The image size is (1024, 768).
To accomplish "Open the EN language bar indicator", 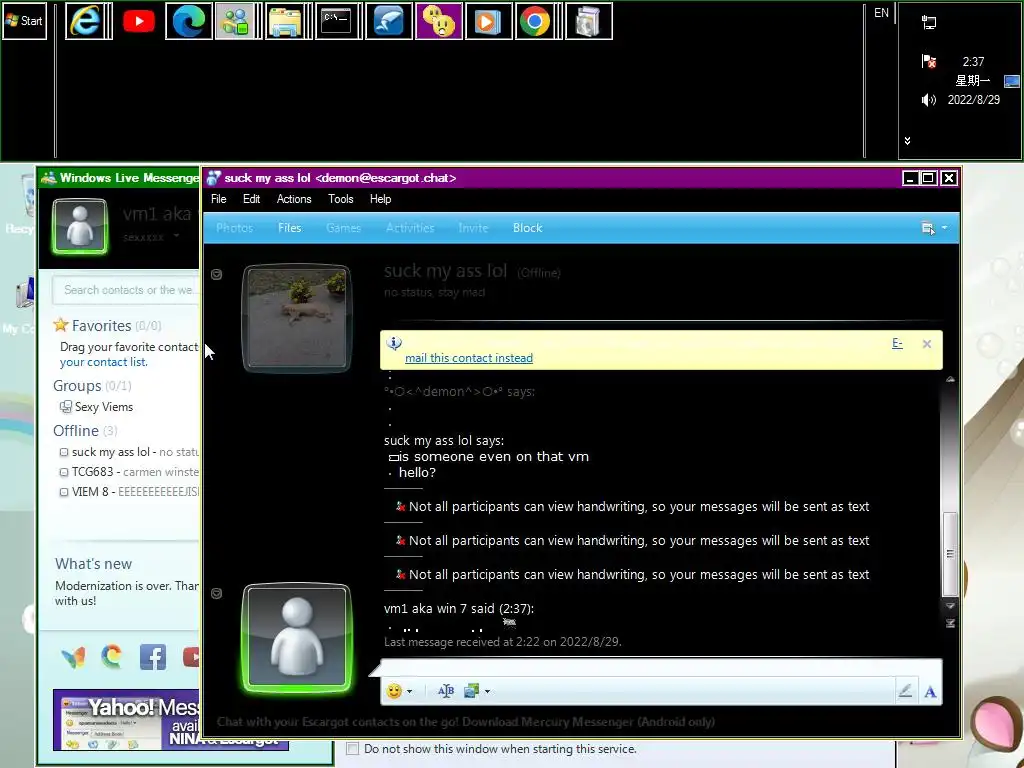I will coord(881,13).
